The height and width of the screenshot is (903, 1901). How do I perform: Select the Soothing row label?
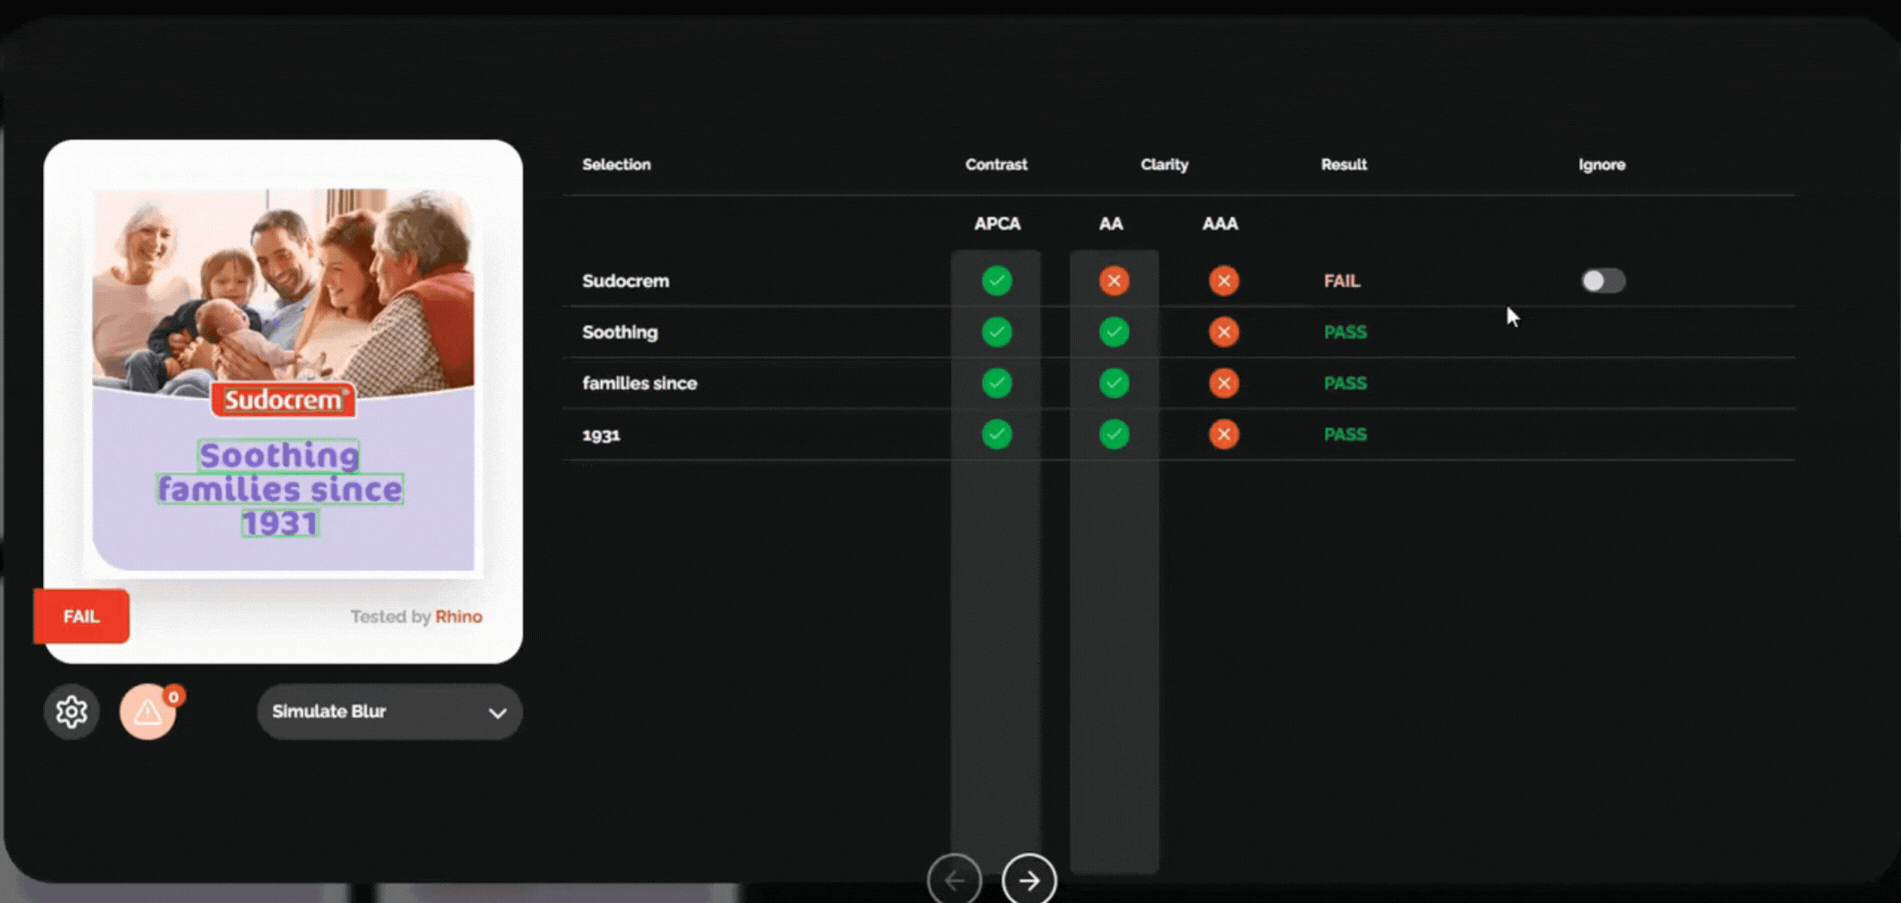click(620, 332)
